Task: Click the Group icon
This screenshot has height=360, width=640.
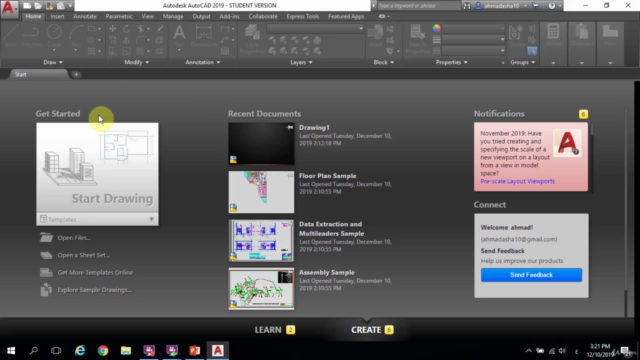Action: pos(516,36)
